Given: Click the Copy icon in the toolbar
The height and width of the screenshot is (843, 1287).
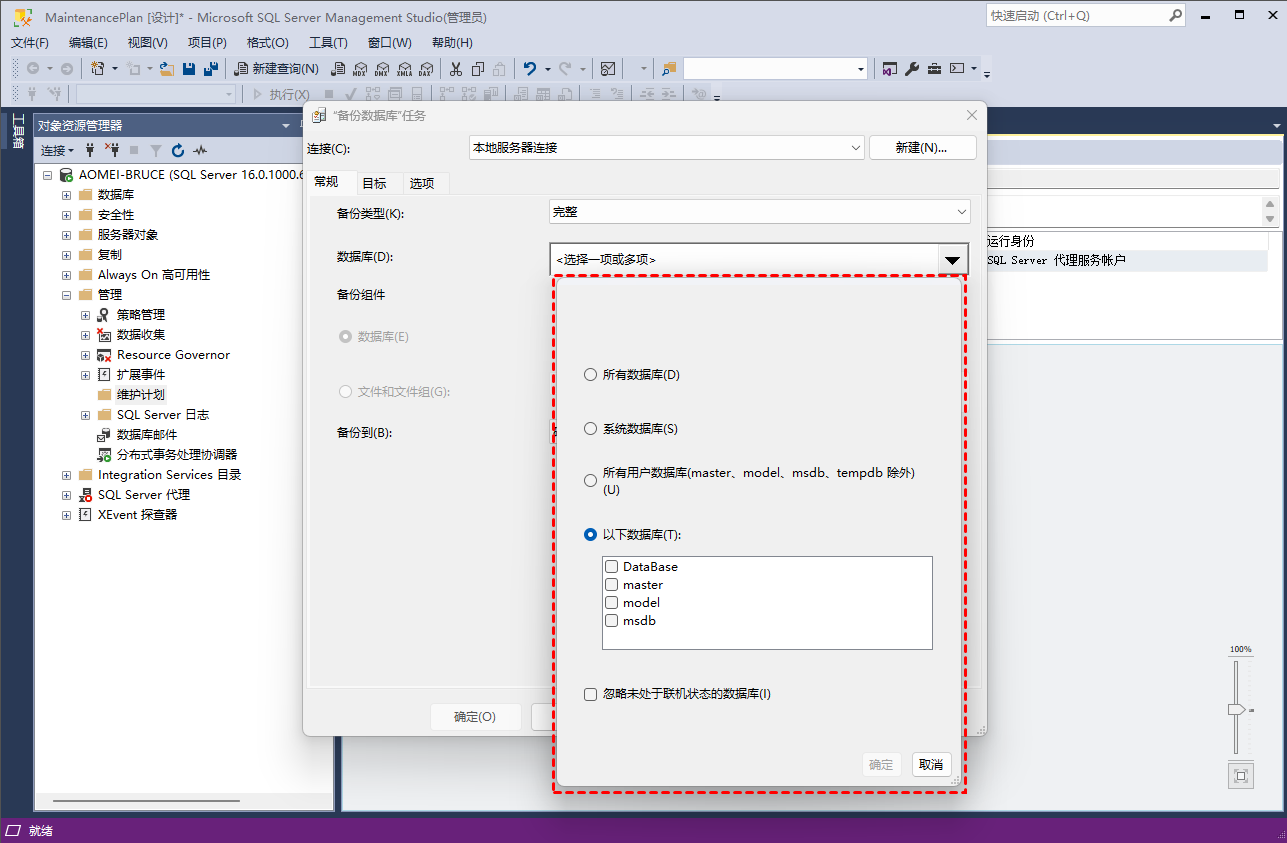Looking at the screenshot, I should 478,69.
